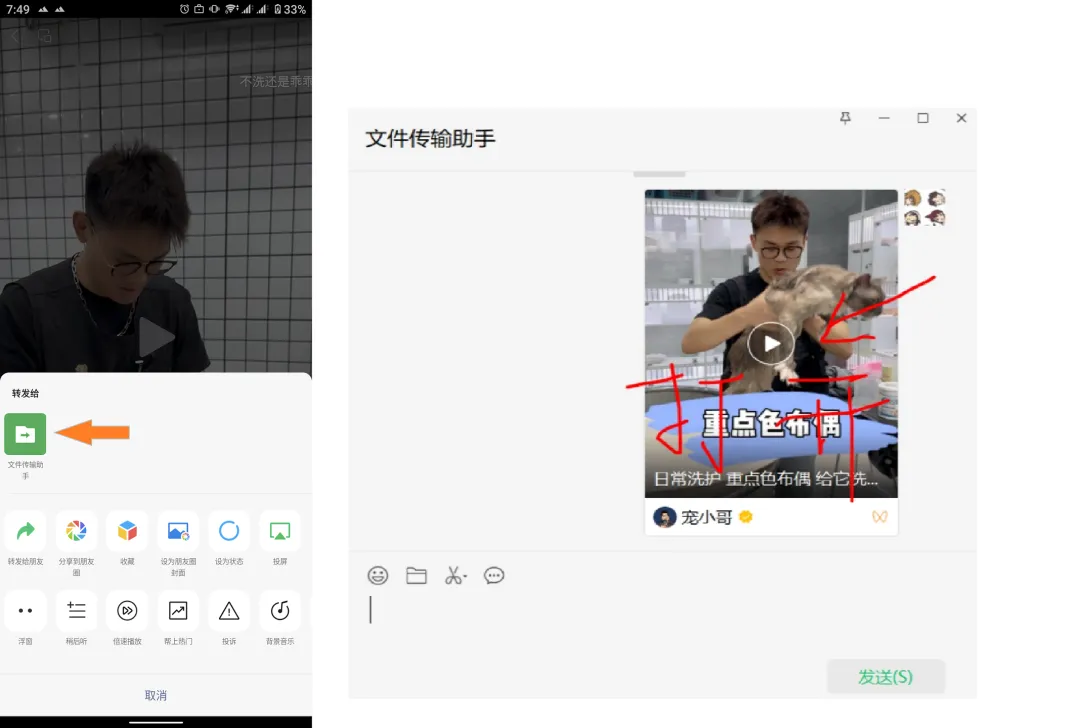Screen dimensions: 1080x728
Task: Tap the 转发给朋友 share arrow icon
Action: tap(25, 531)
